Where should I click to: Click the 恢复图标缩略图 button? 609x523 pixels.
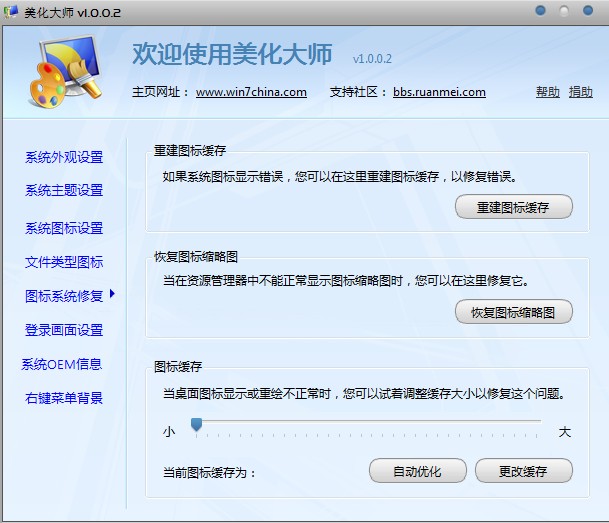tap(513, 312)
